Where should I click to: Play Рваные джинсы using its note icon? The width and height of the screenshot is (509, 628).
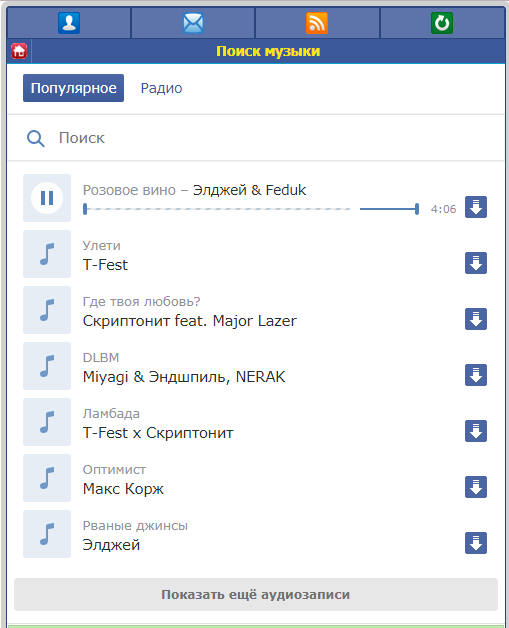[47, 534]
